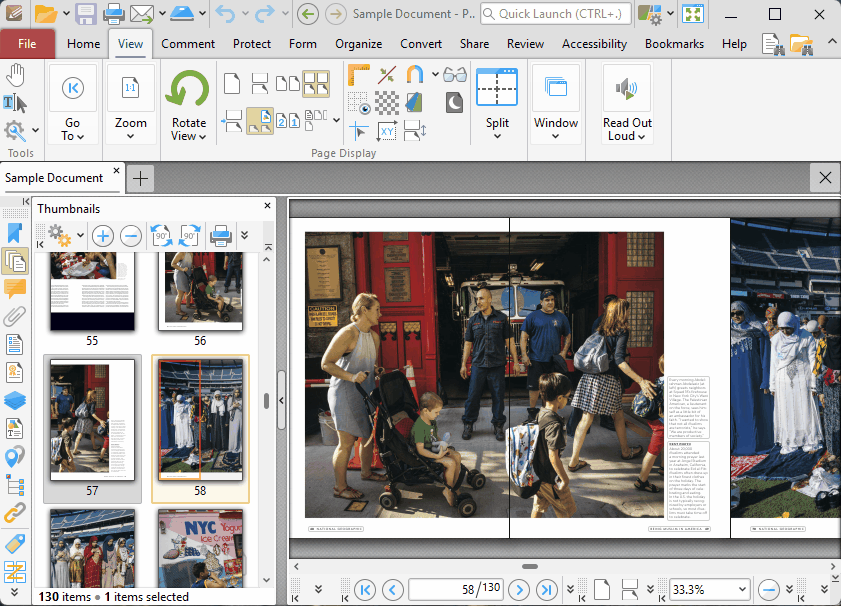
Task: Toggle the transparency grid checkerboard icon
Action: pos(386,102)
